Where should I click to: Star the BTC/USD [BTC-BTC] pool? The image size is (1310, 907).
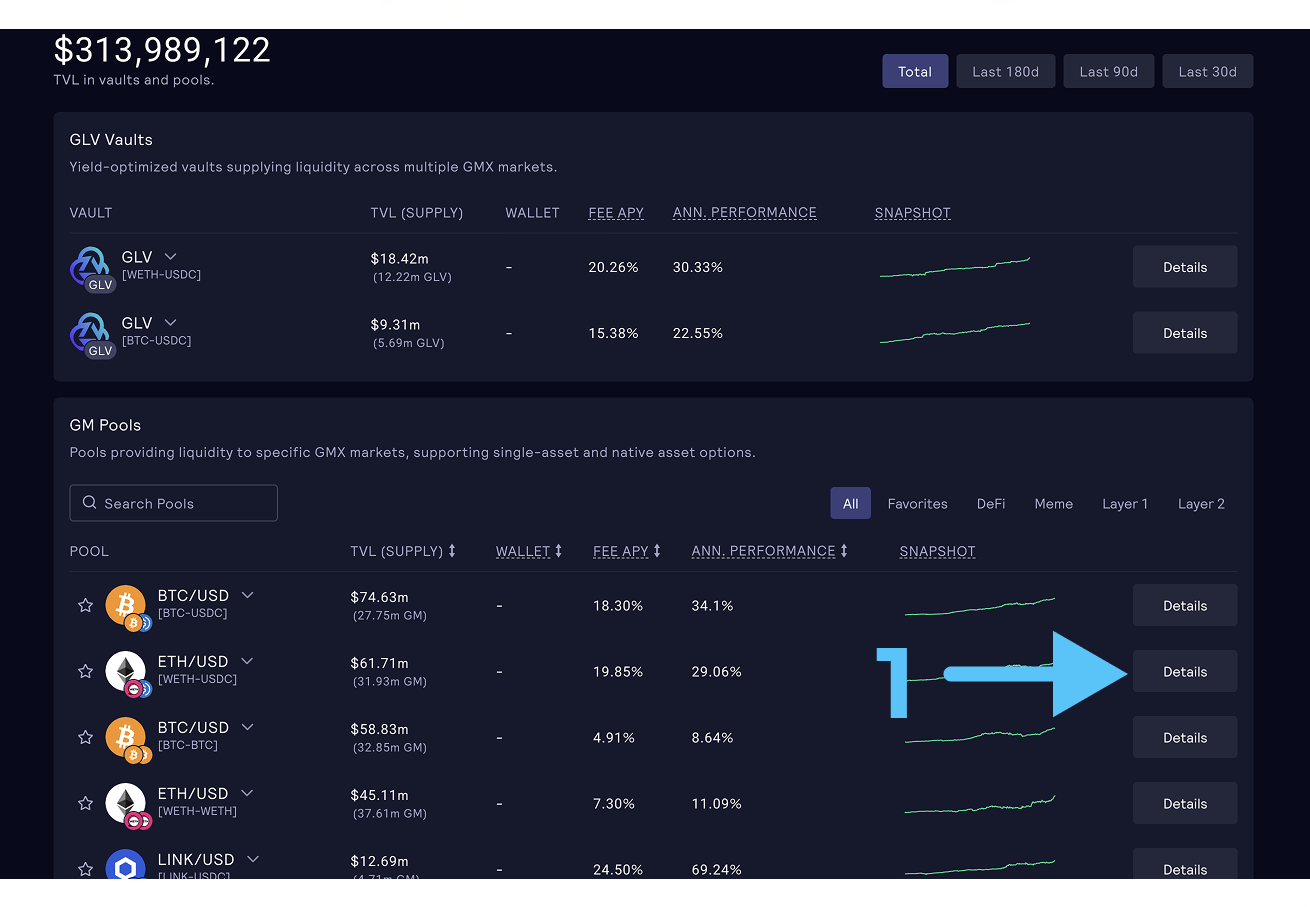pyautogui.click(x=85, y=737)
